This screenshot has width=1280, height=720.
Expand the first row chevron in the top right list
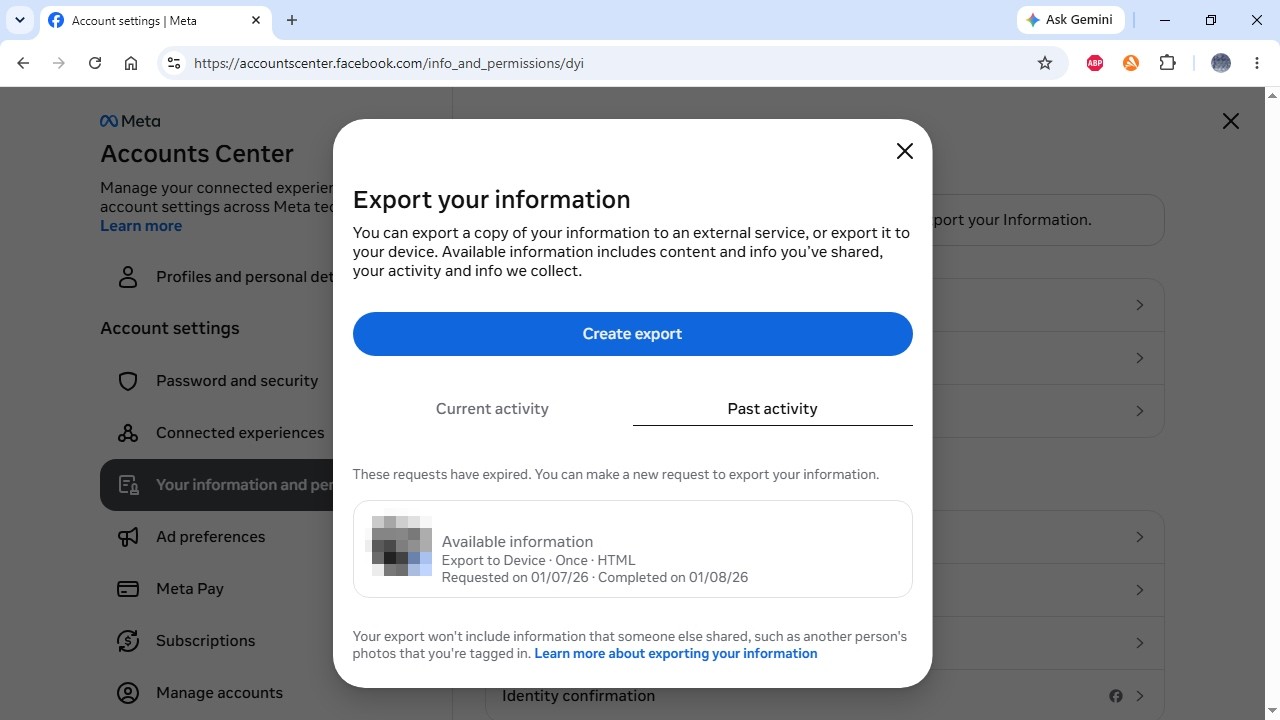click(1139, 305)
